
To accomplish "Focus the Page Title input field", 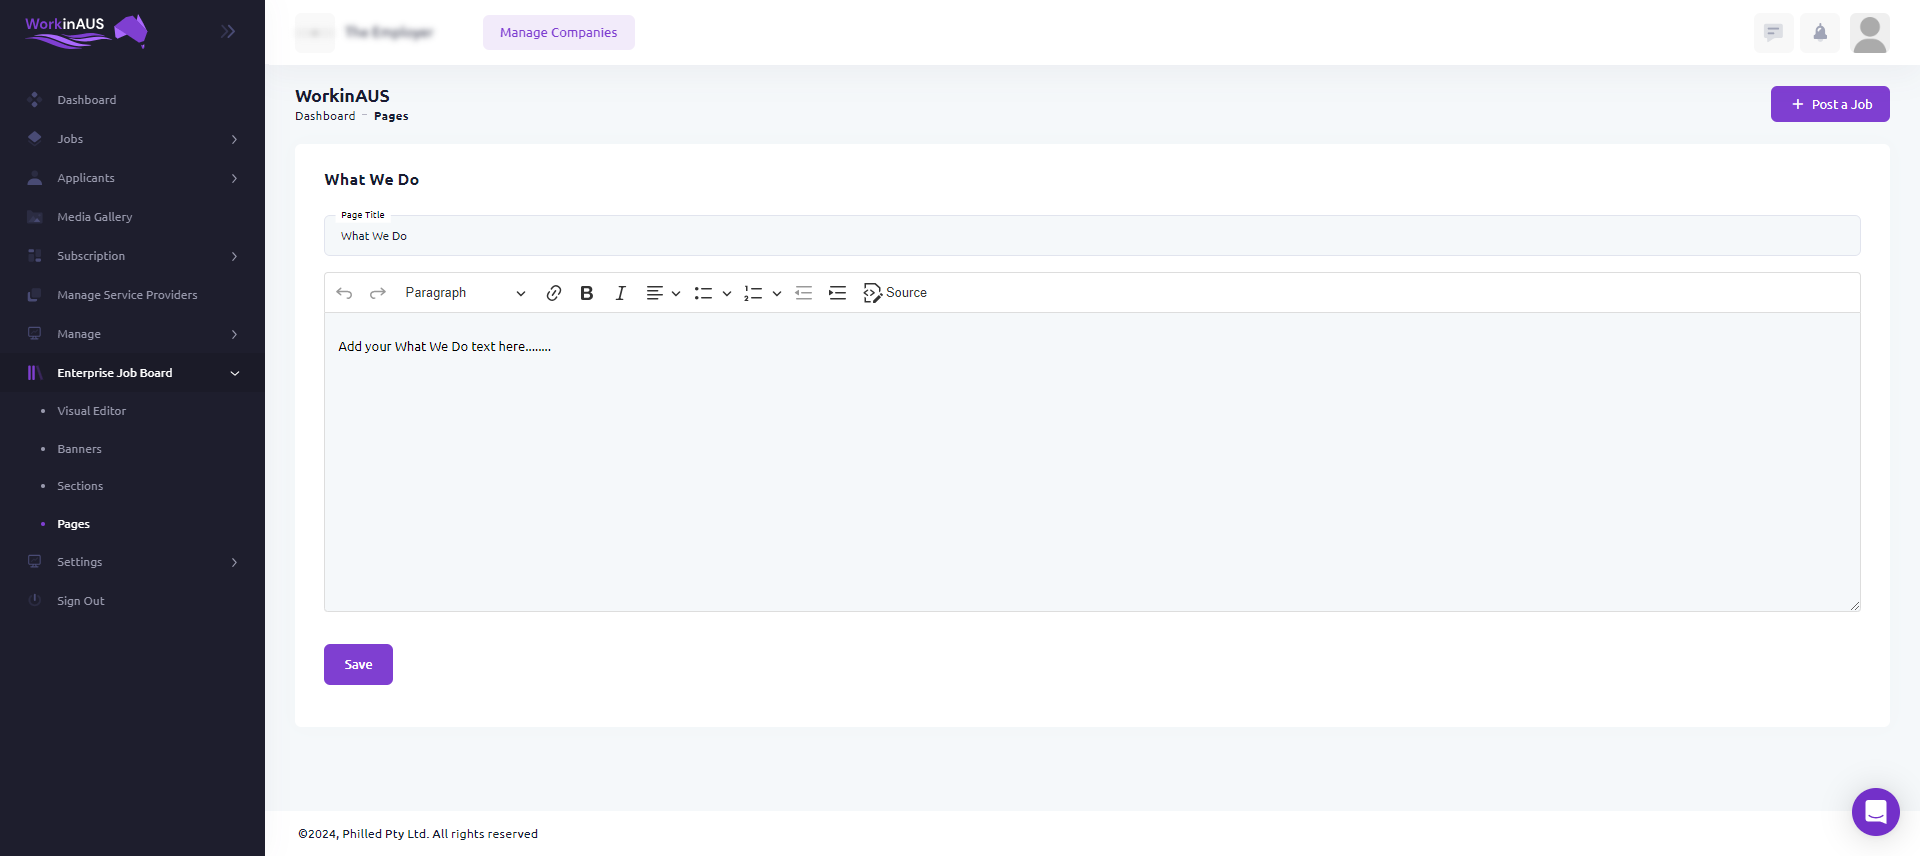I will [x=1092, y=236].
